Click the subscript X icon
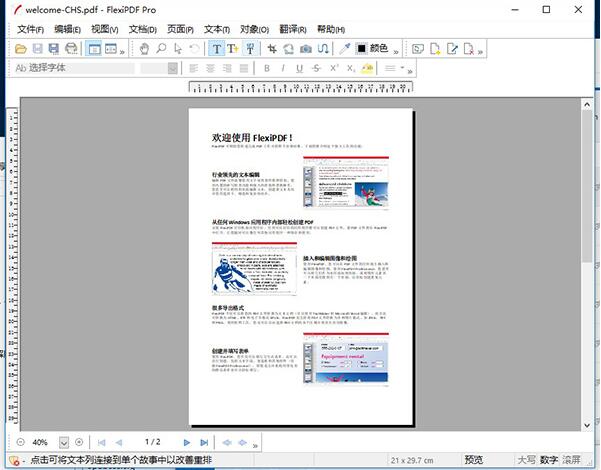Screen dimensions: 601x470 [x=351, y=68]
